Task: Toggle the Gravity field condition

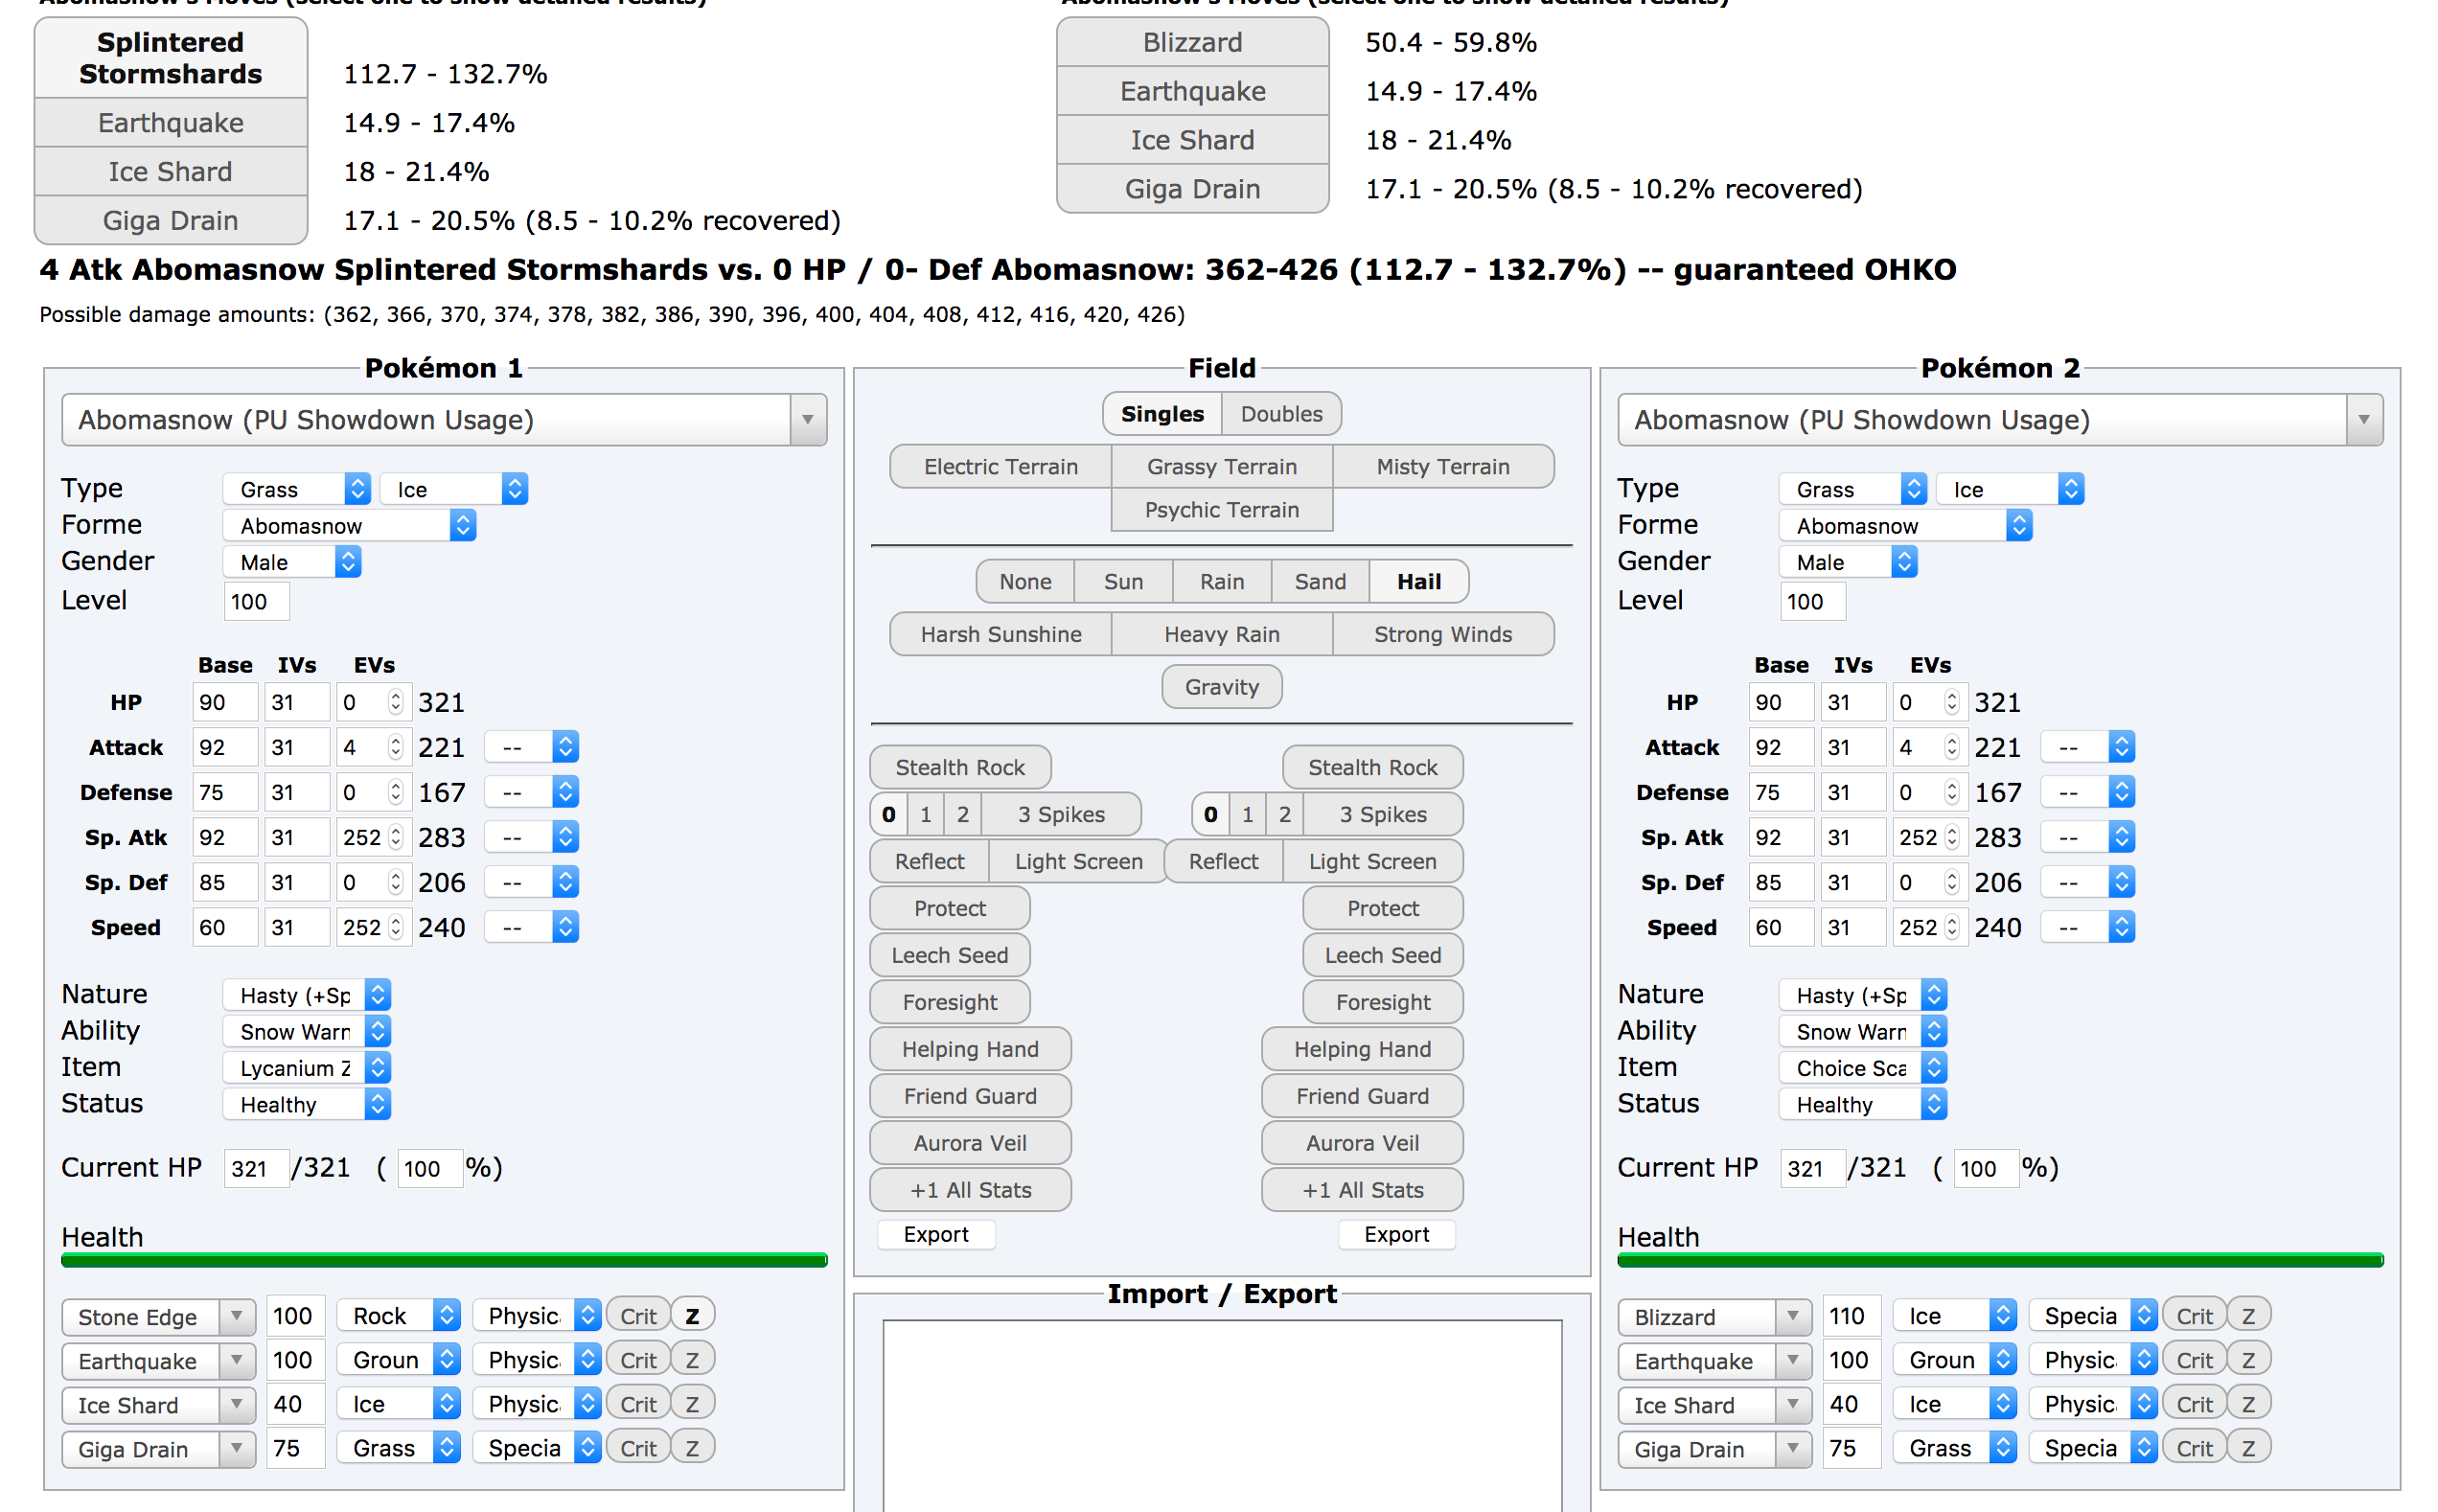Action: 1220,687
